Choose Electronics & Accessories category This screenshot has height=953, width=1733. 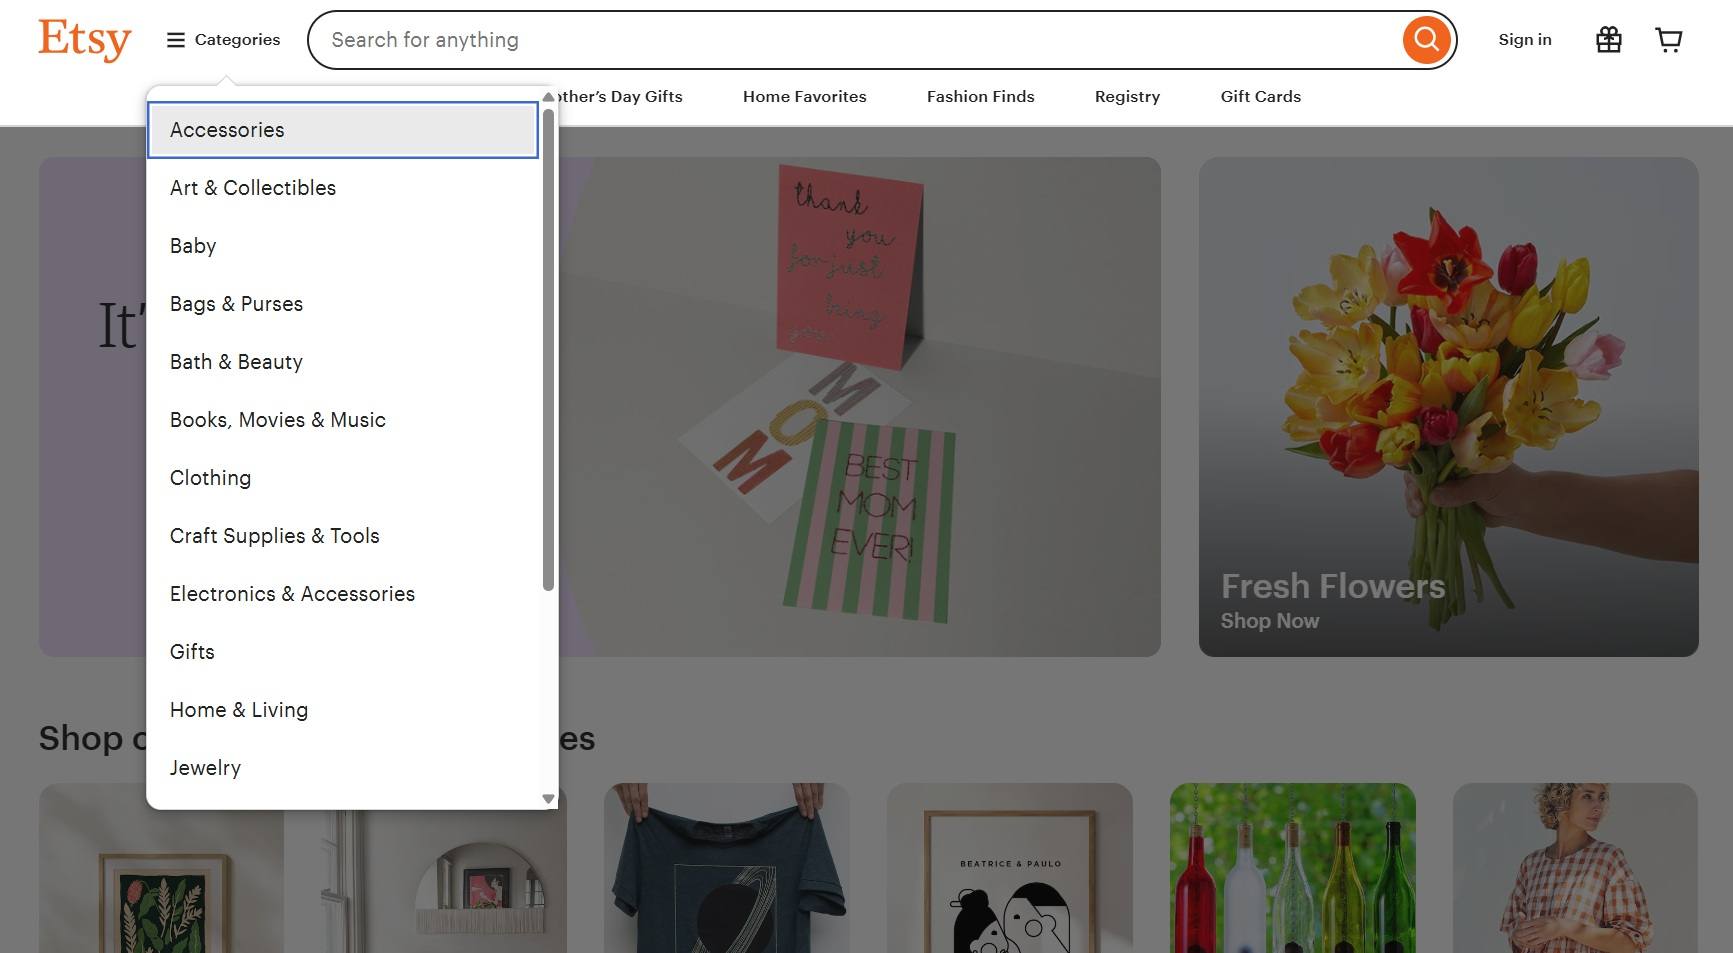pos(343,594)
